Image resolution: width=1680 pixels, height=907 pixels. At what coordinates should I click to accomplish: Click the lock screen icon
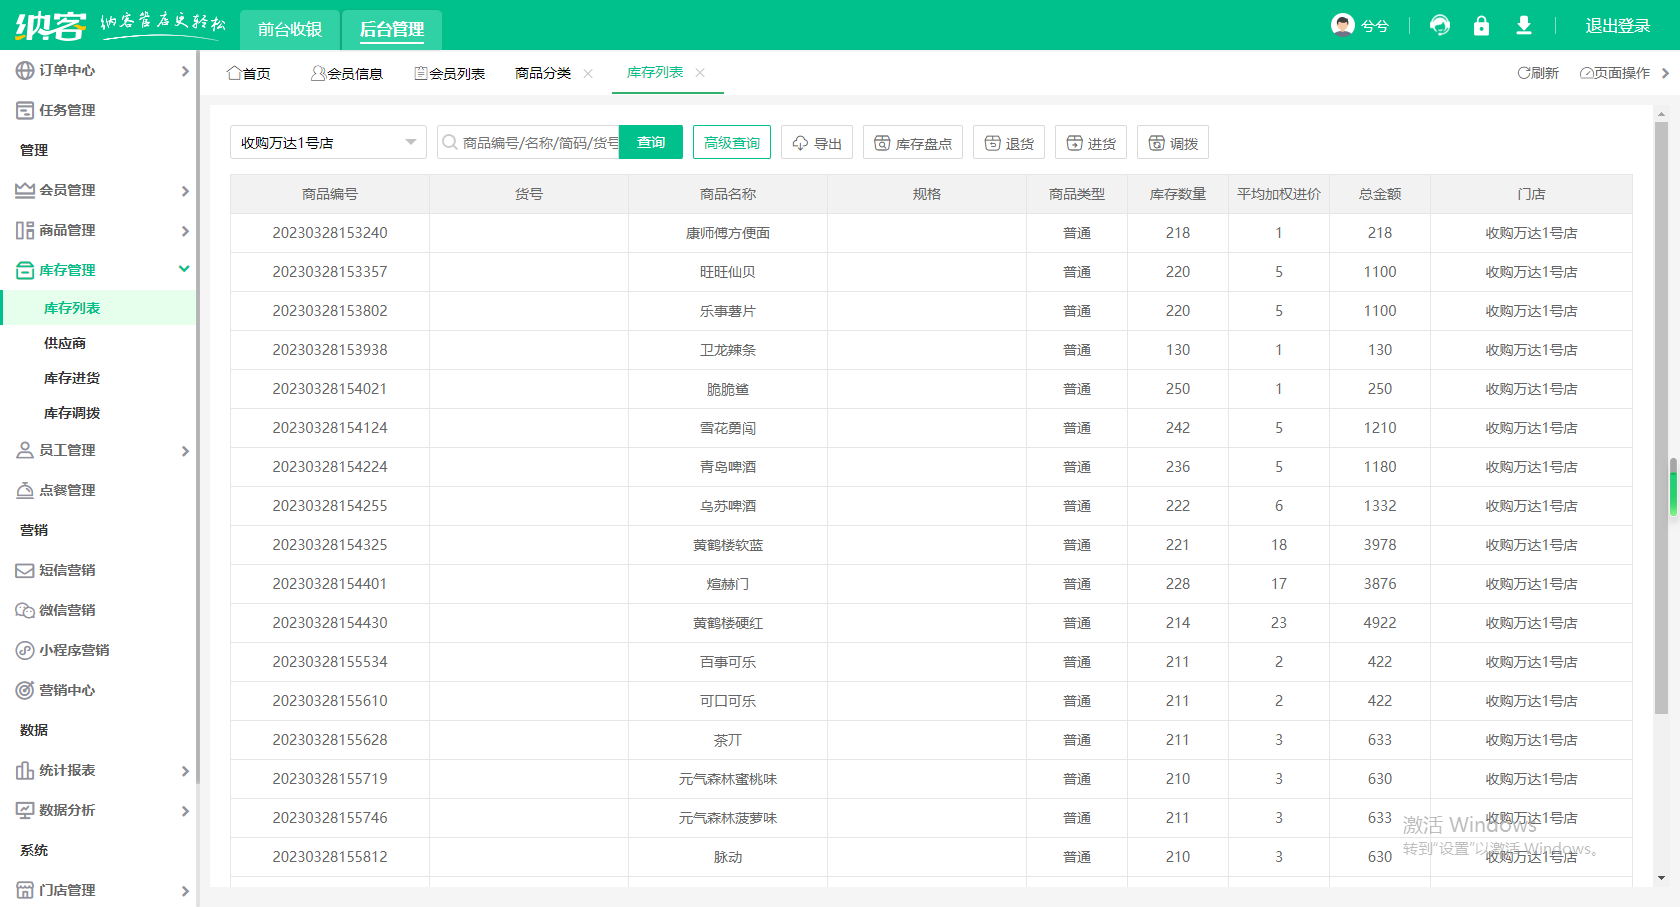point(1481,25)
